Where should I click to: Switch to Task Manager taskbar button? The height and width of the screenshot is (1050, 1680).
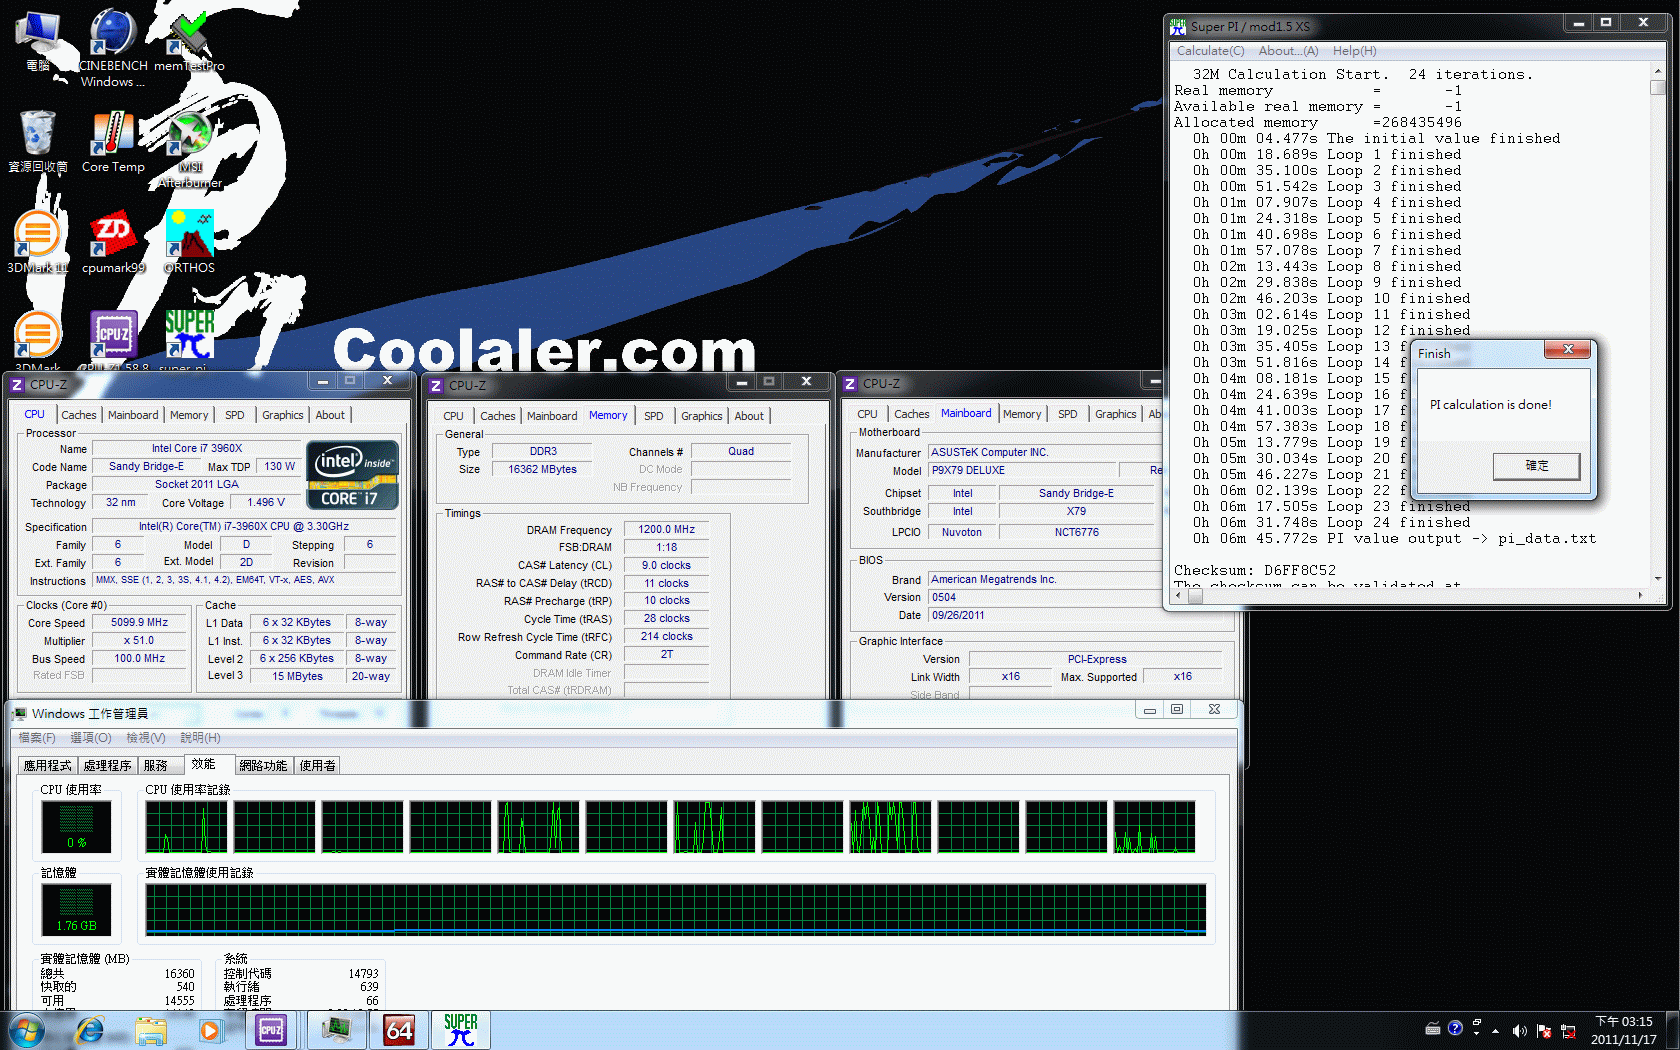coord(337,1030)
